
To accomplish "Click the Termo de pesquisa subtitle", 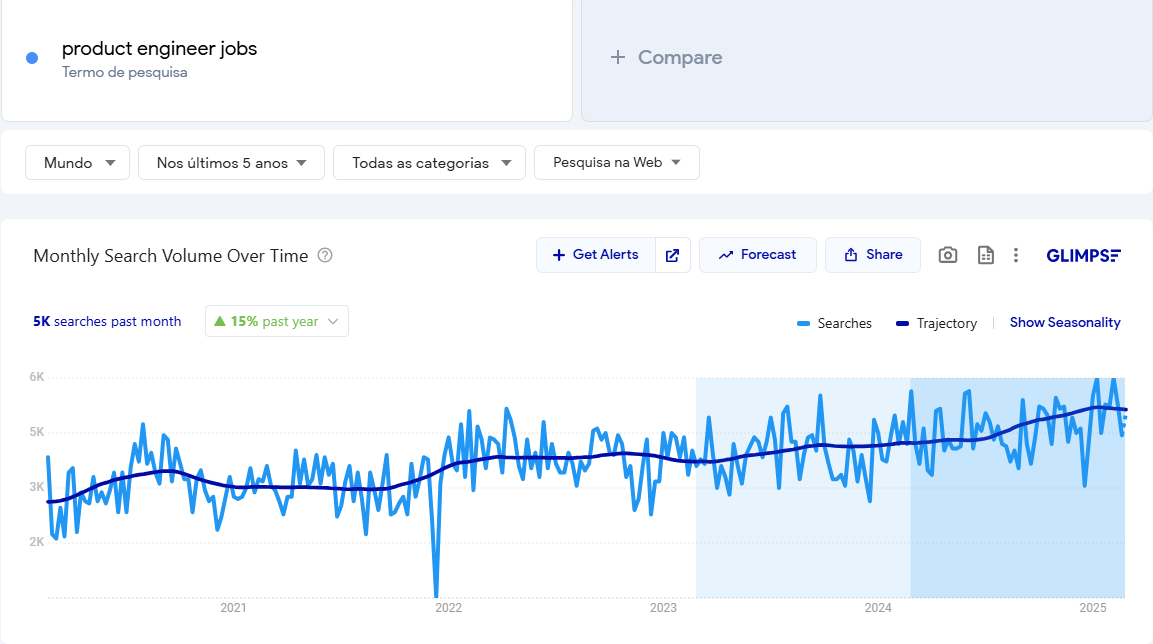I will (124, 72).
